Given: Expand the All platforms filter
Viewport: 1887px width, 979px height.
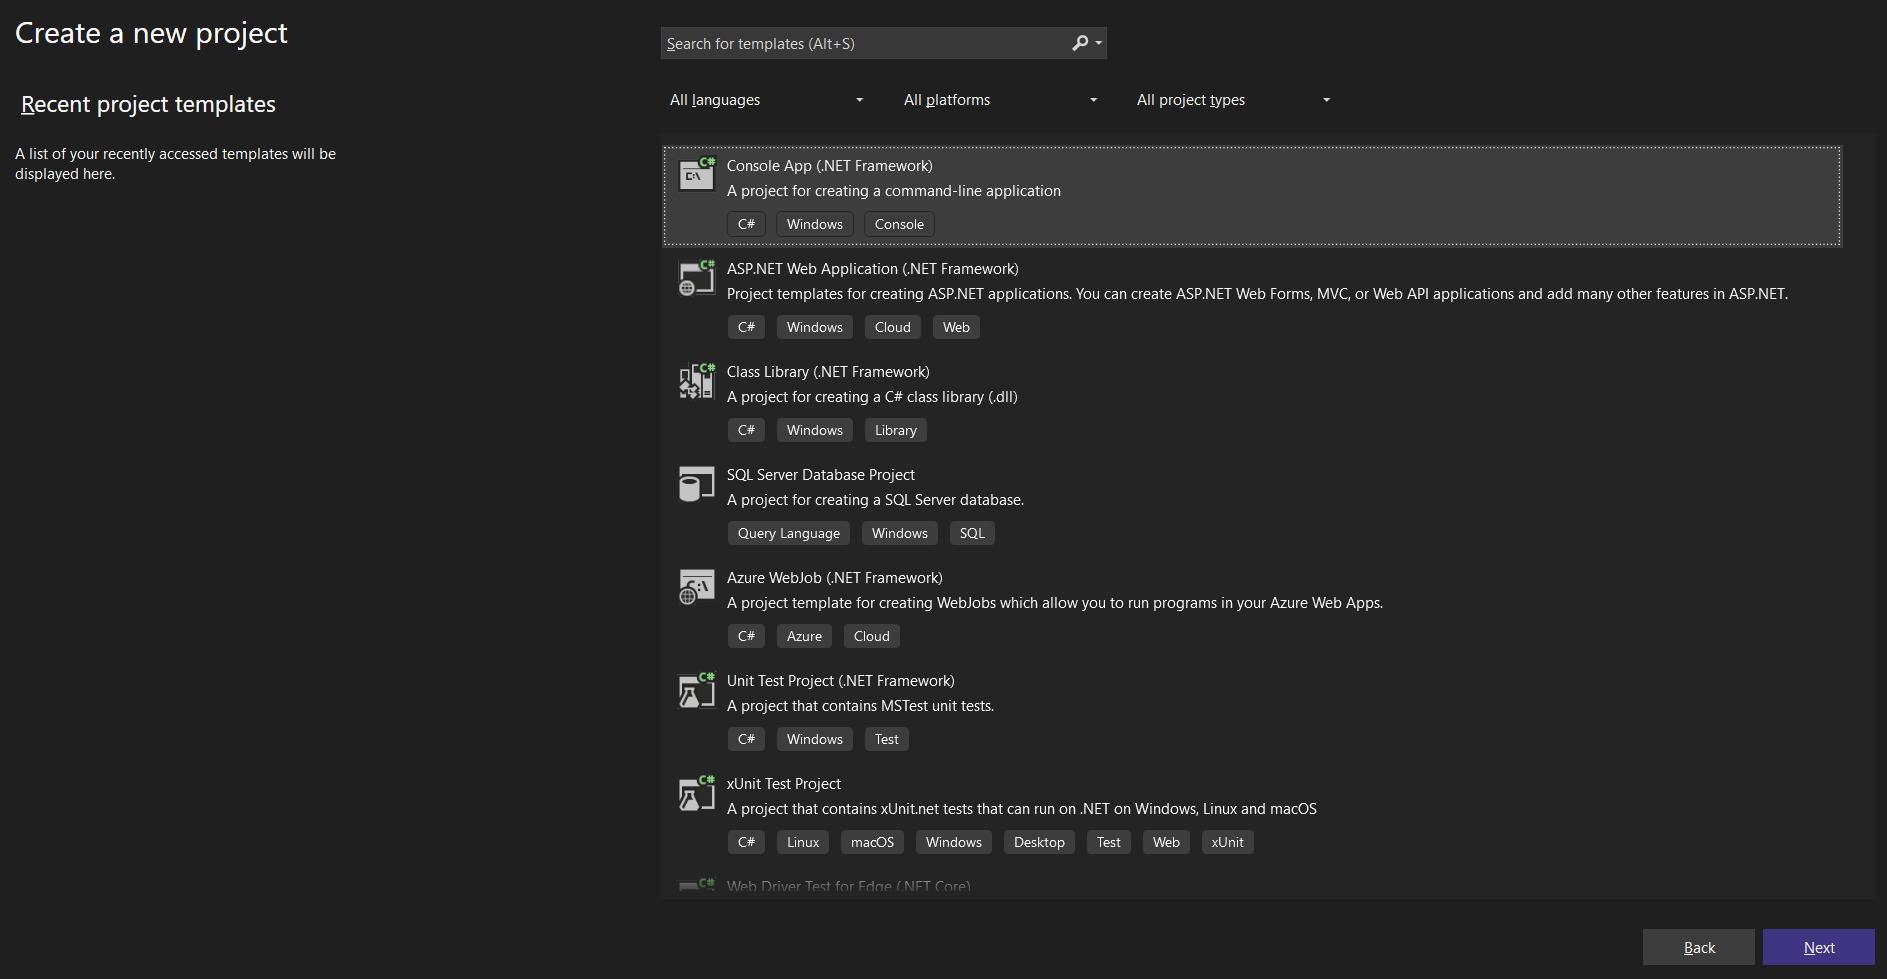Looking at the screenshot, I should pyautogui.click(x=1000, y=100).
